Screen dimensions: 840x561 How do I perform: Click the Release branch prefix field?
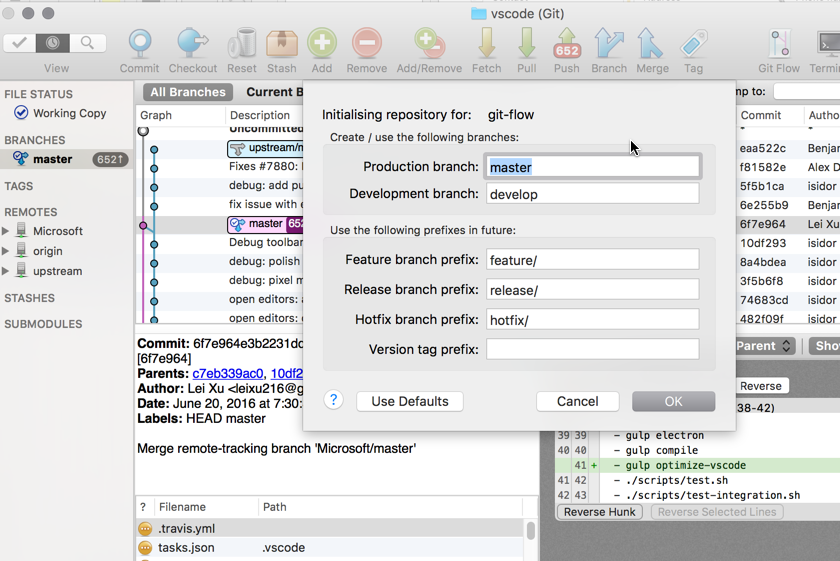click(x=592, y=290)
